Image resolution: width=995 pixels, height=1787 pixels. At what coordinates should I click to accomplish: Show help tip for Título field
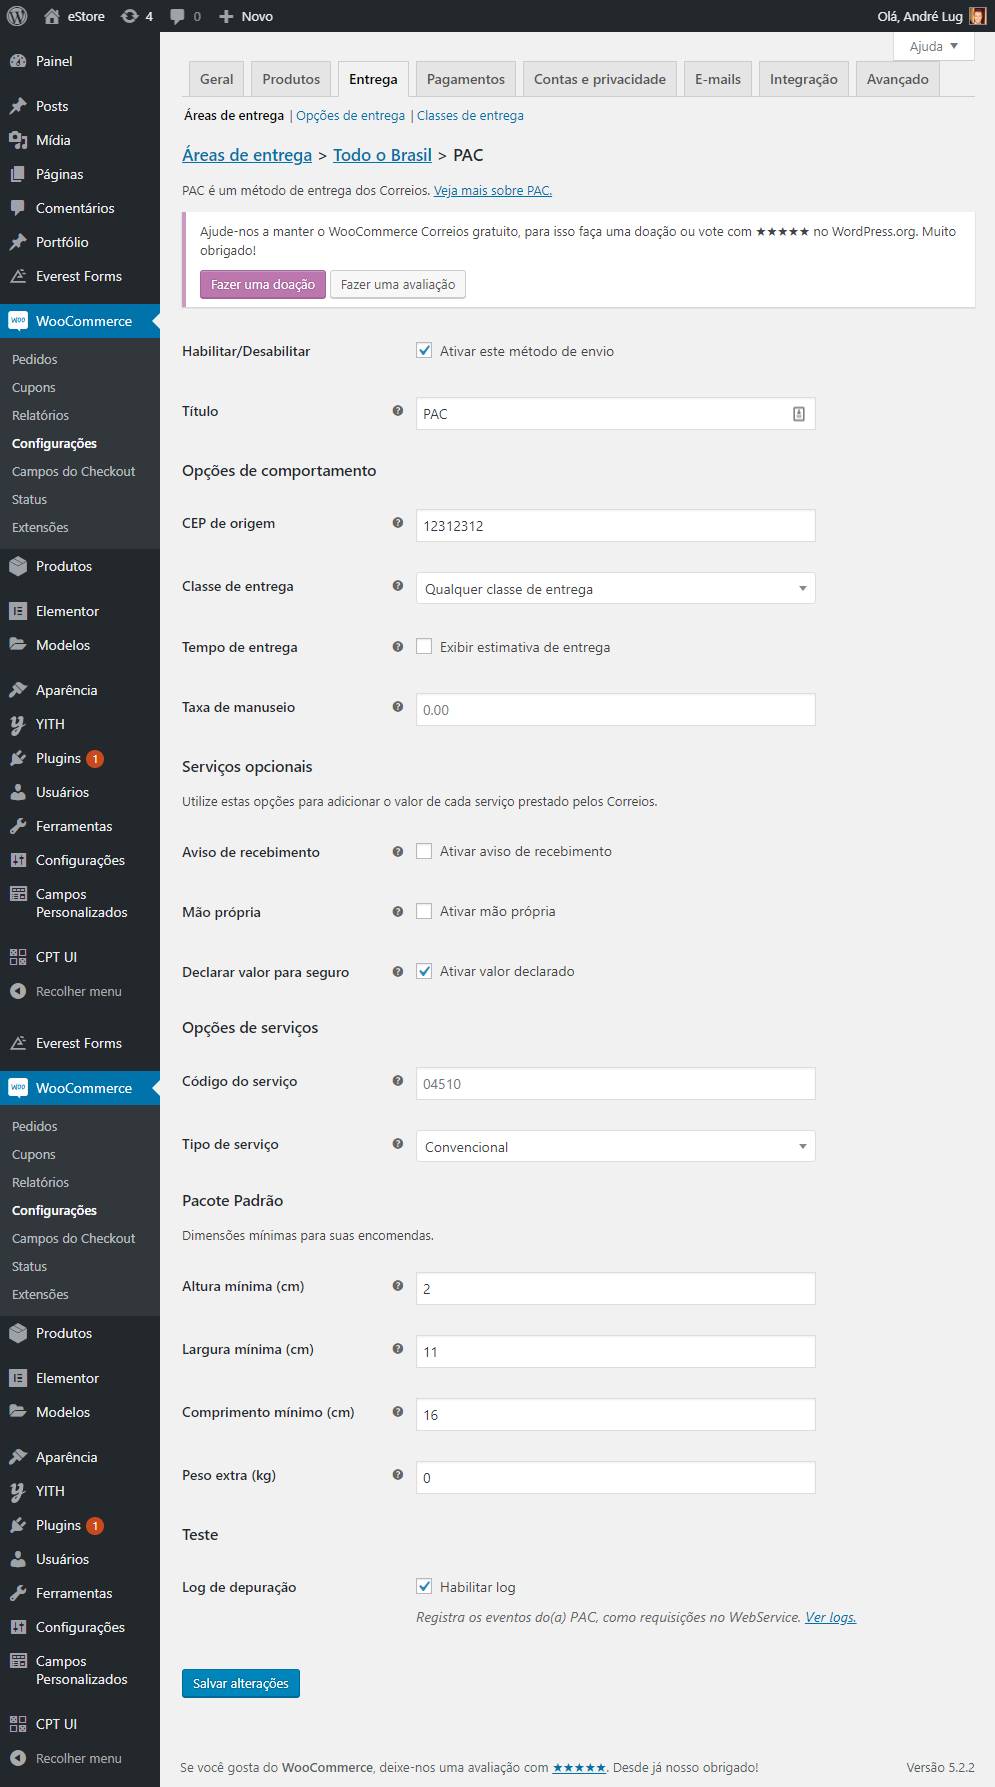pyautogui.click(x=398, y=411)
